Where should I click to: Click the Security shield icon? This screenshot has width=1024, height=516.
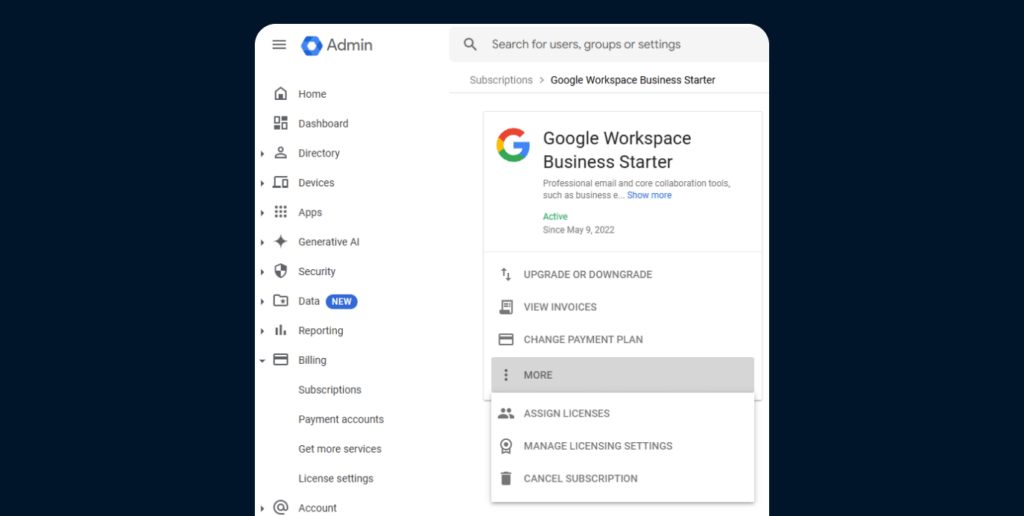point(281,271)
